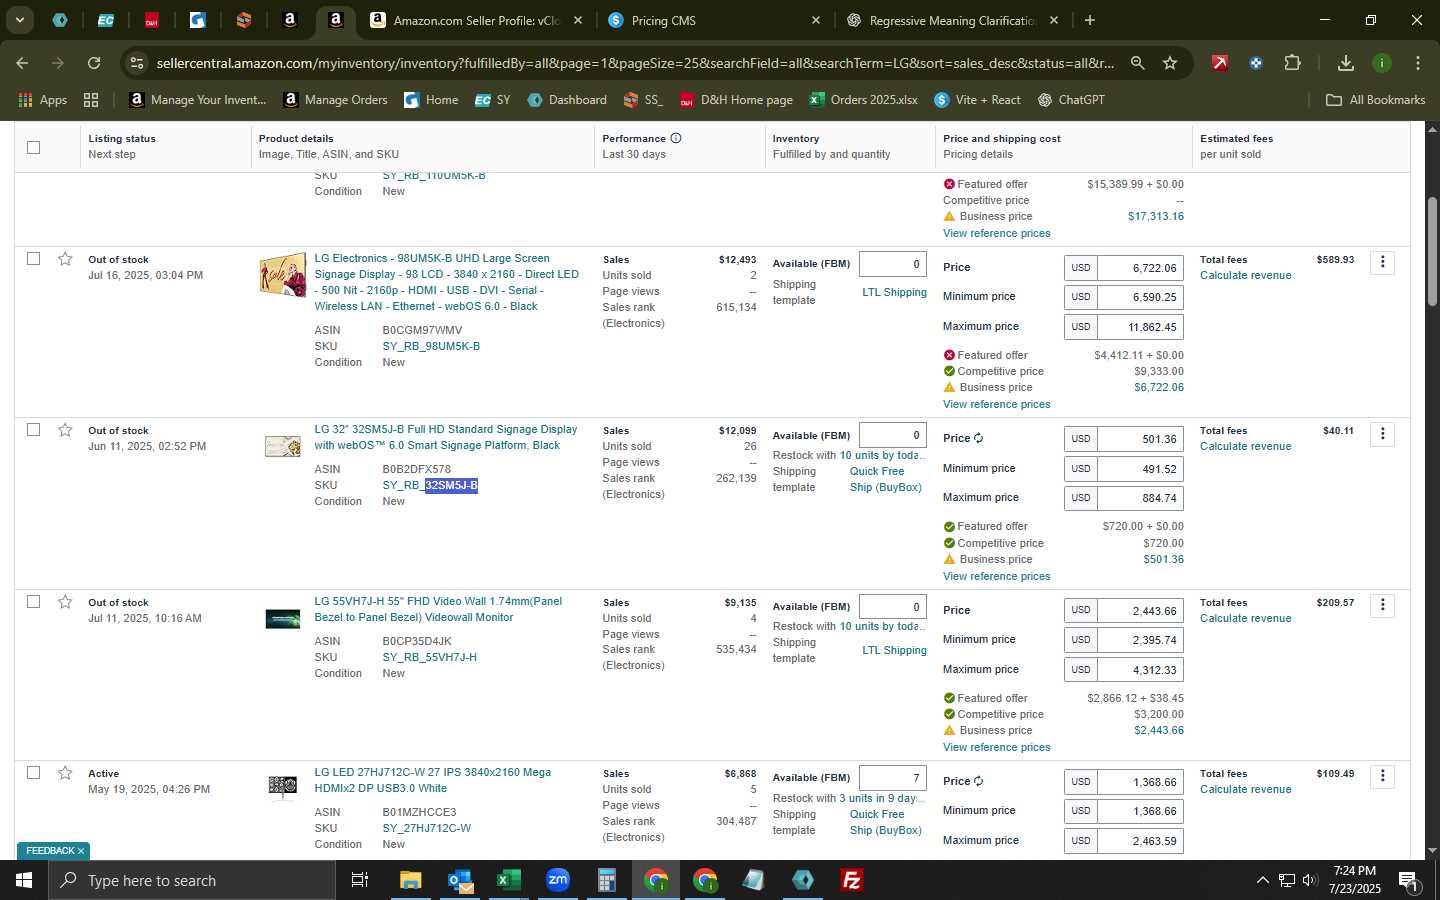Open the red arrow extension icon
1440x900 pixels.
click(x=1220, y=63)
